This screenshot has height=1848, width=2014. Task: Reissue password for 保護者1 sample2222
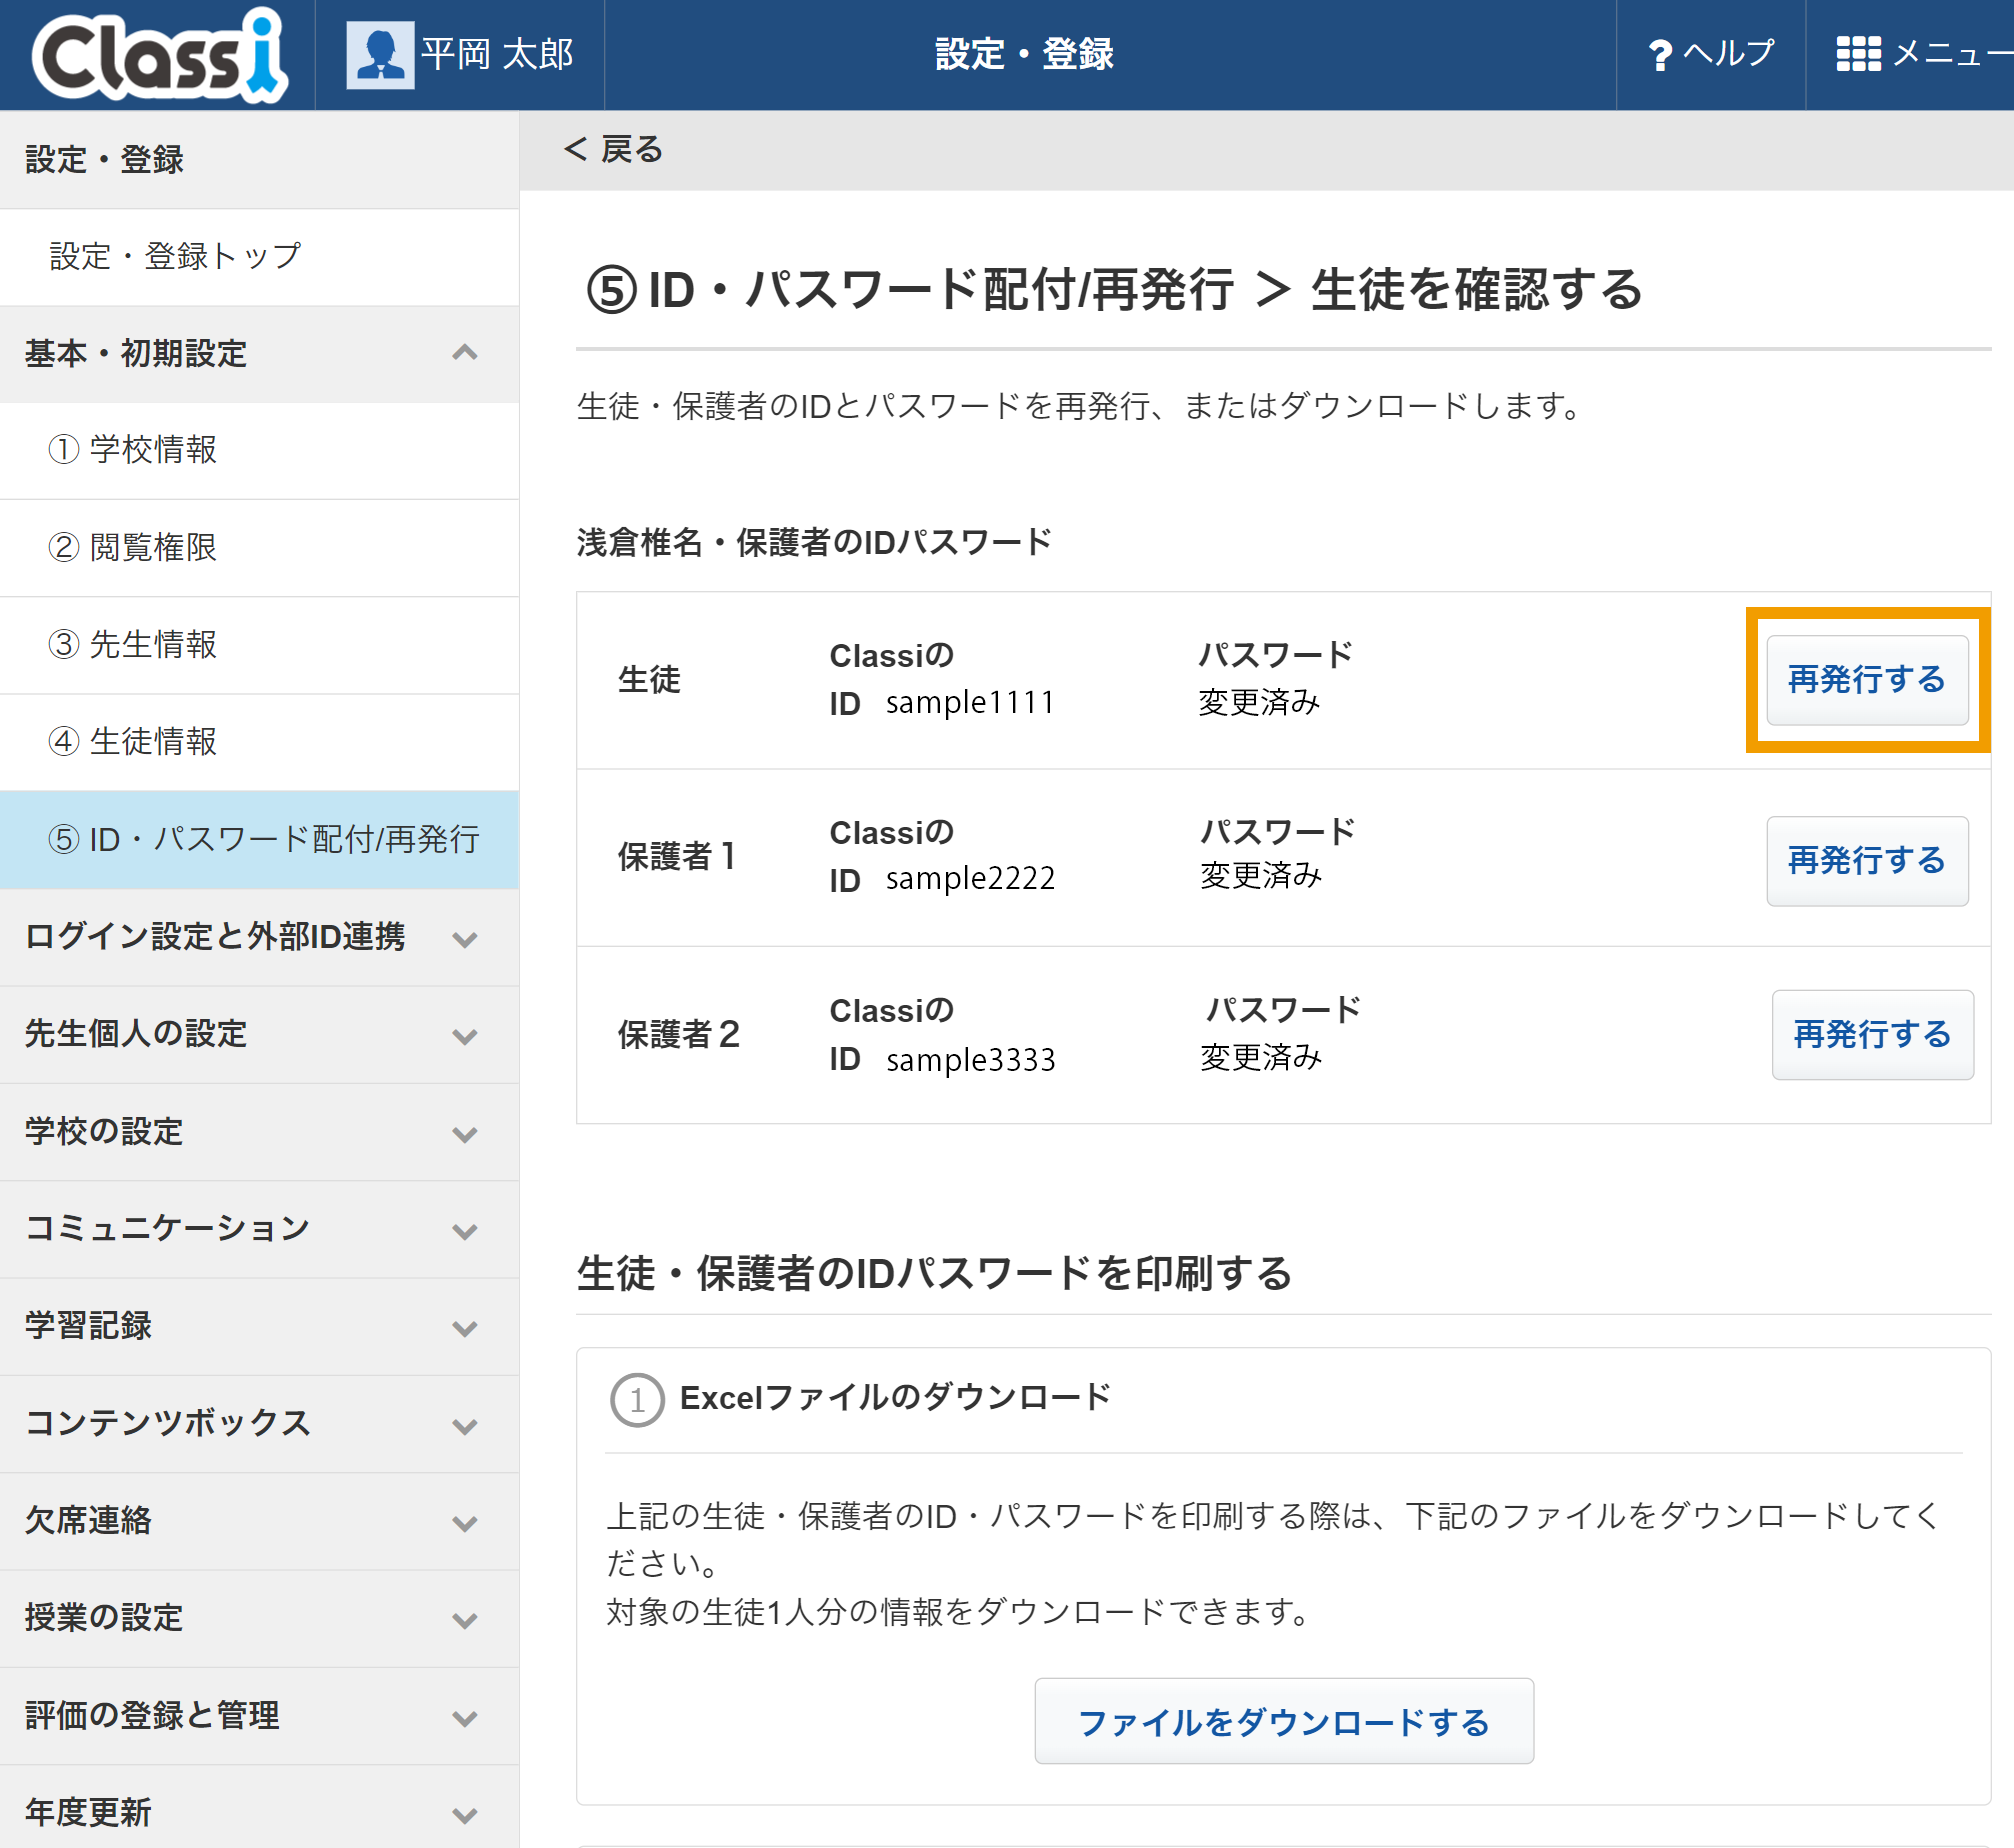1866,860
